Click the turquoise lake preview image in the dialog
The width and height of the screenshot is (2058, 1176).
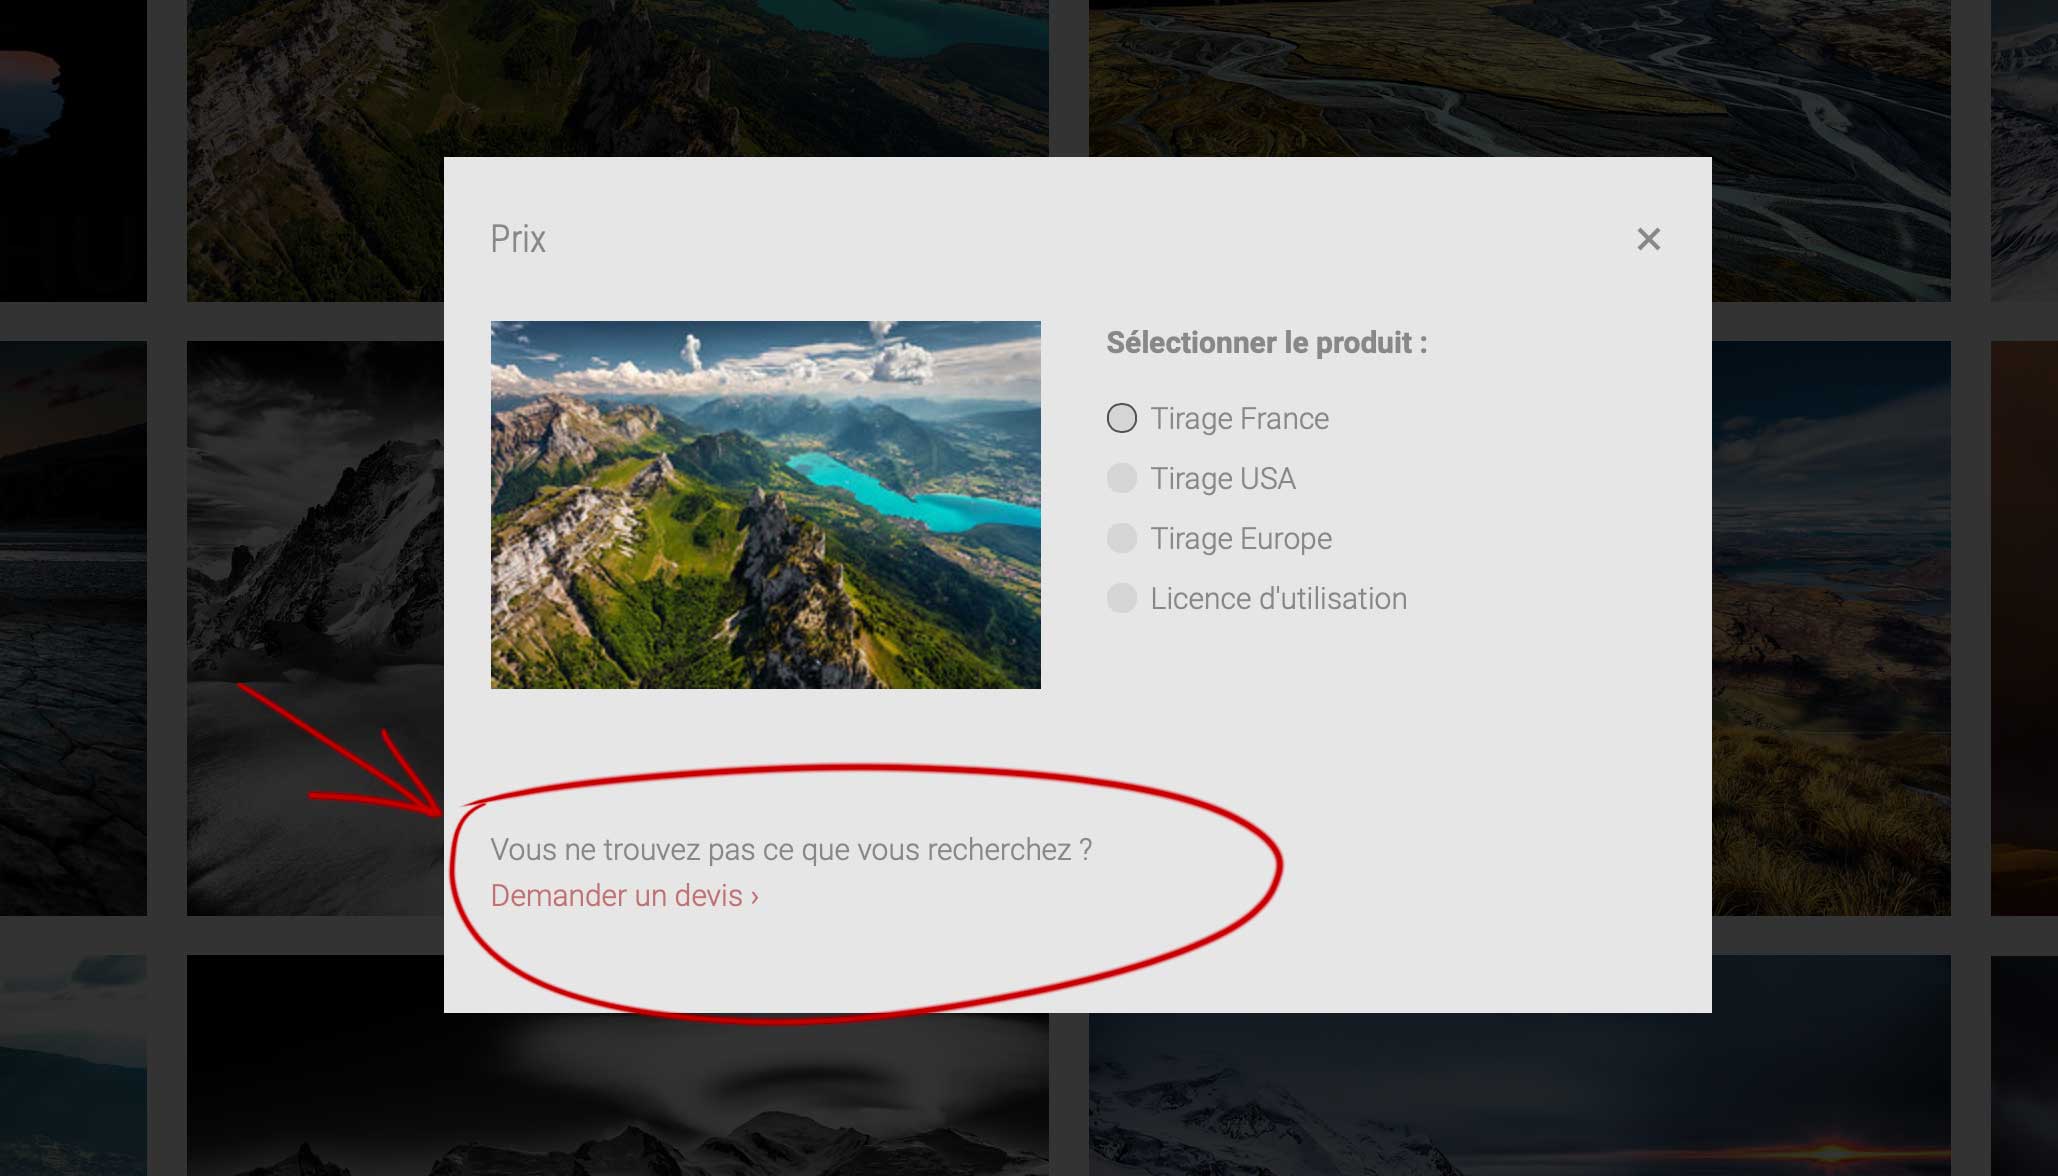765,504
